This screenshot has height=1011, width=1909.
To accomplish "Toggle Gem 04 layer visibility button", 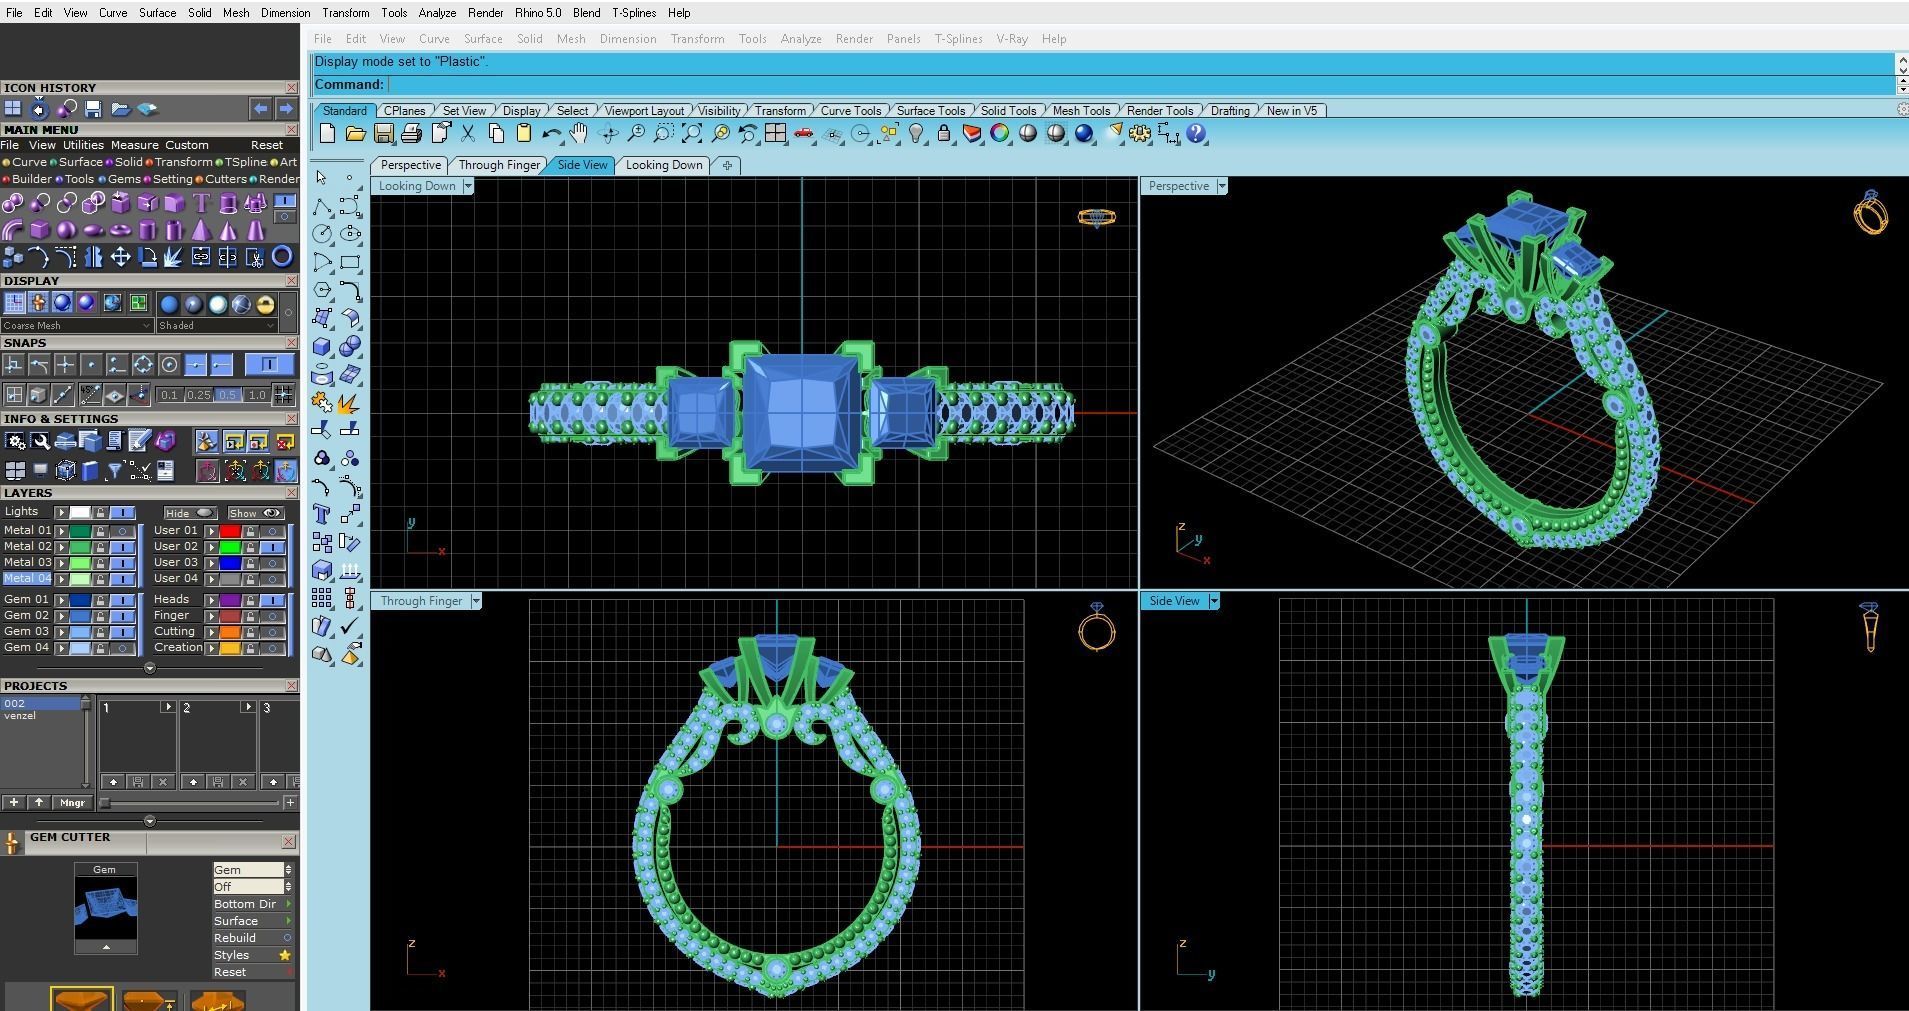I will click(x=123, y=648).
